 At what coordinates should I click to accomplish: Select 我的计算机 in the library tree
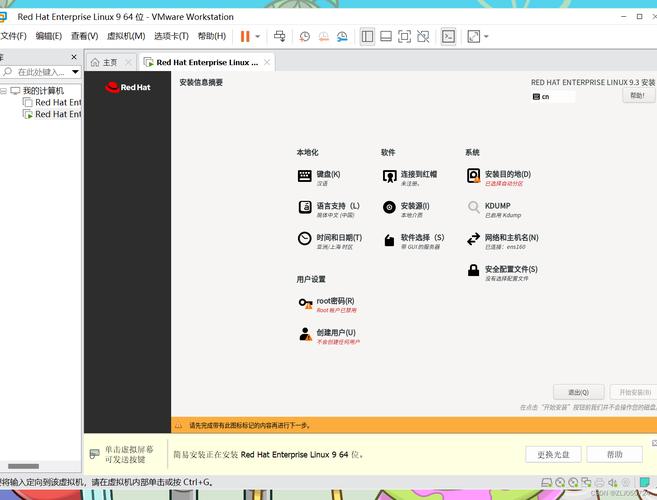click(43, 91)
